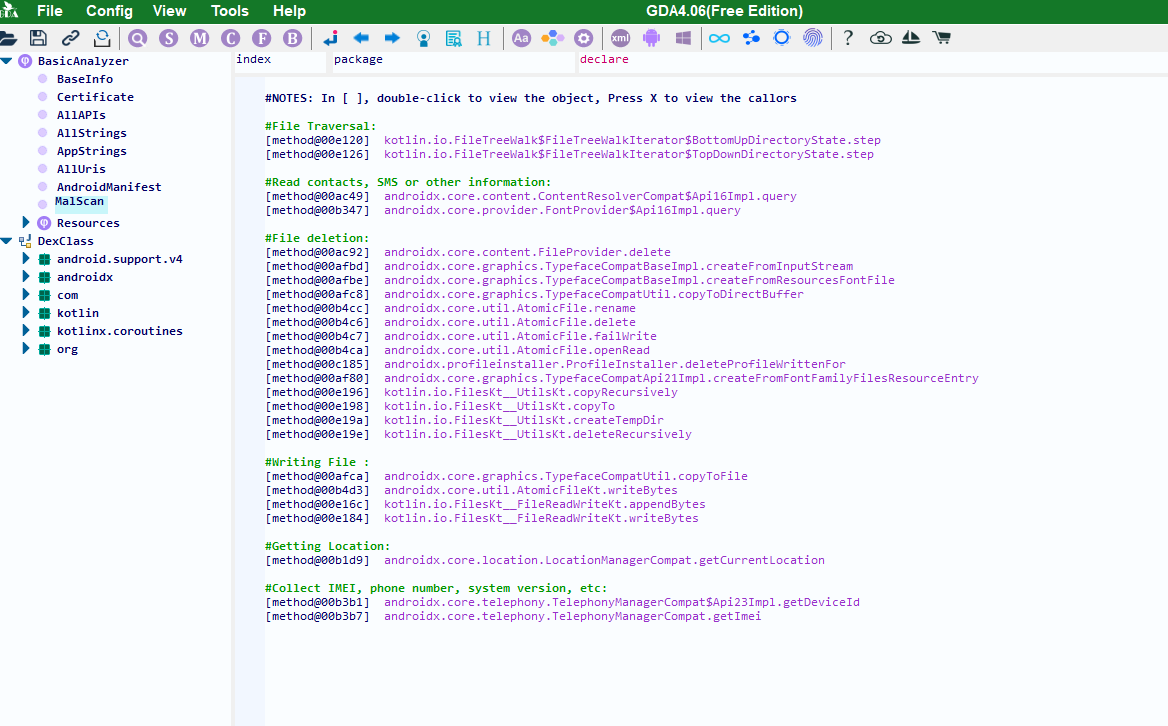Select AllAPIs in the tree
Screen dimensions: 1168x726
coord(81,115)
